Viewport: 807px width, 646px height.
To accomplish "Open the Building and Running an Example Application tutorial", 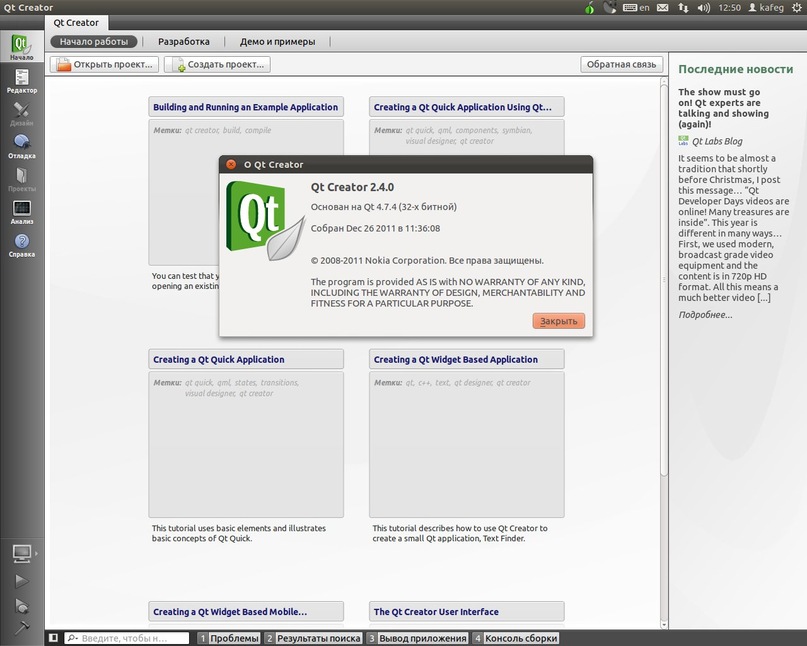I will (245, 107).
